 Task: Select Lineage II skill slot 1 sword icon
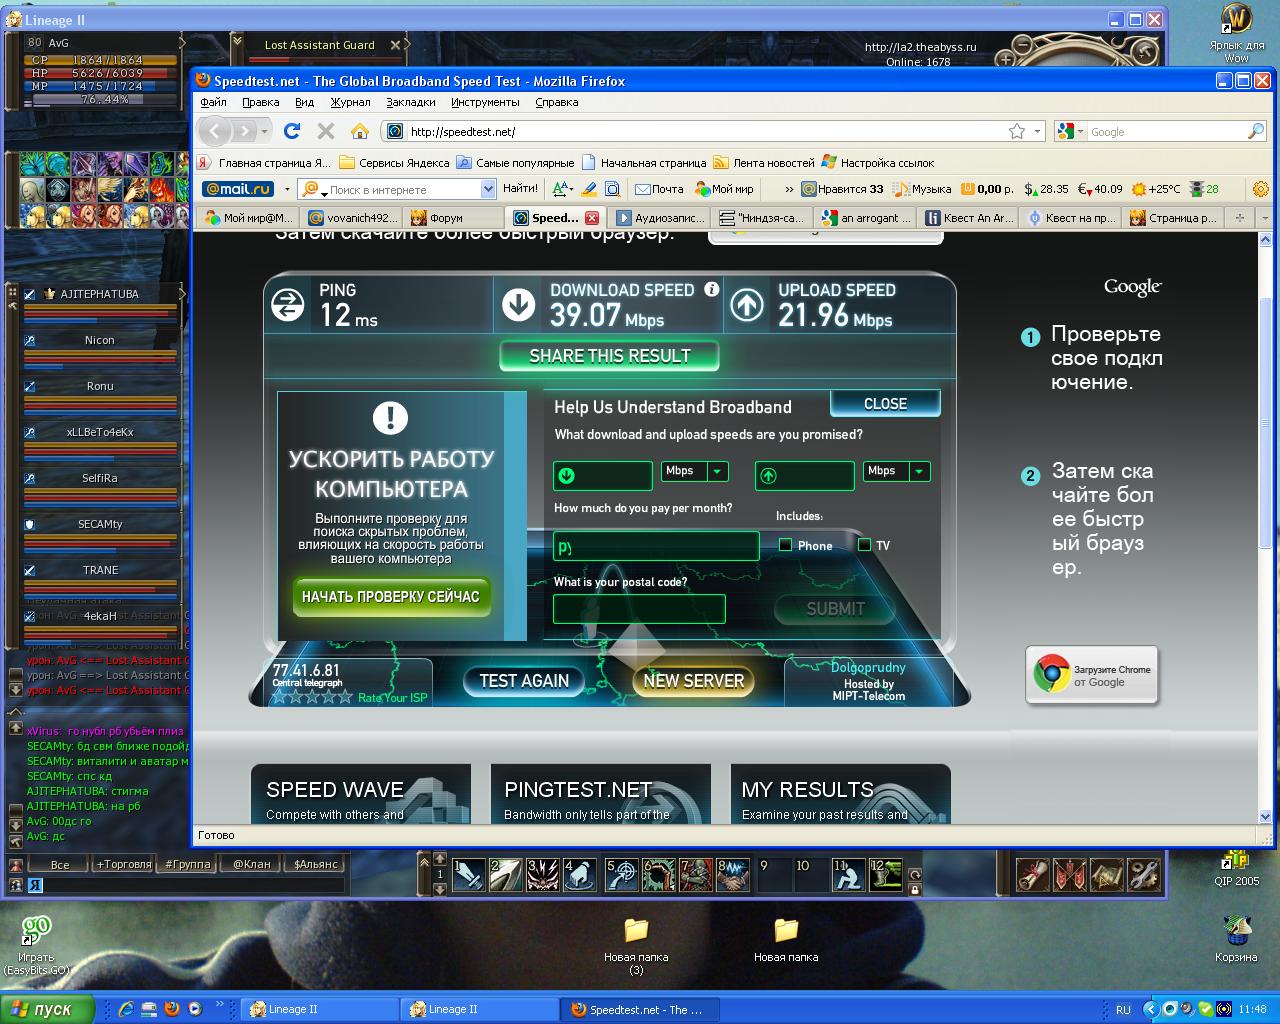(469, 875)
